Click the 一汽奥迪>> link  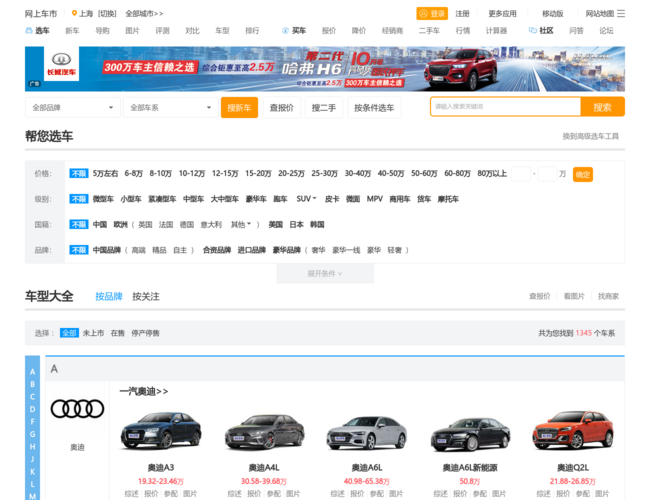coord(144,391)
